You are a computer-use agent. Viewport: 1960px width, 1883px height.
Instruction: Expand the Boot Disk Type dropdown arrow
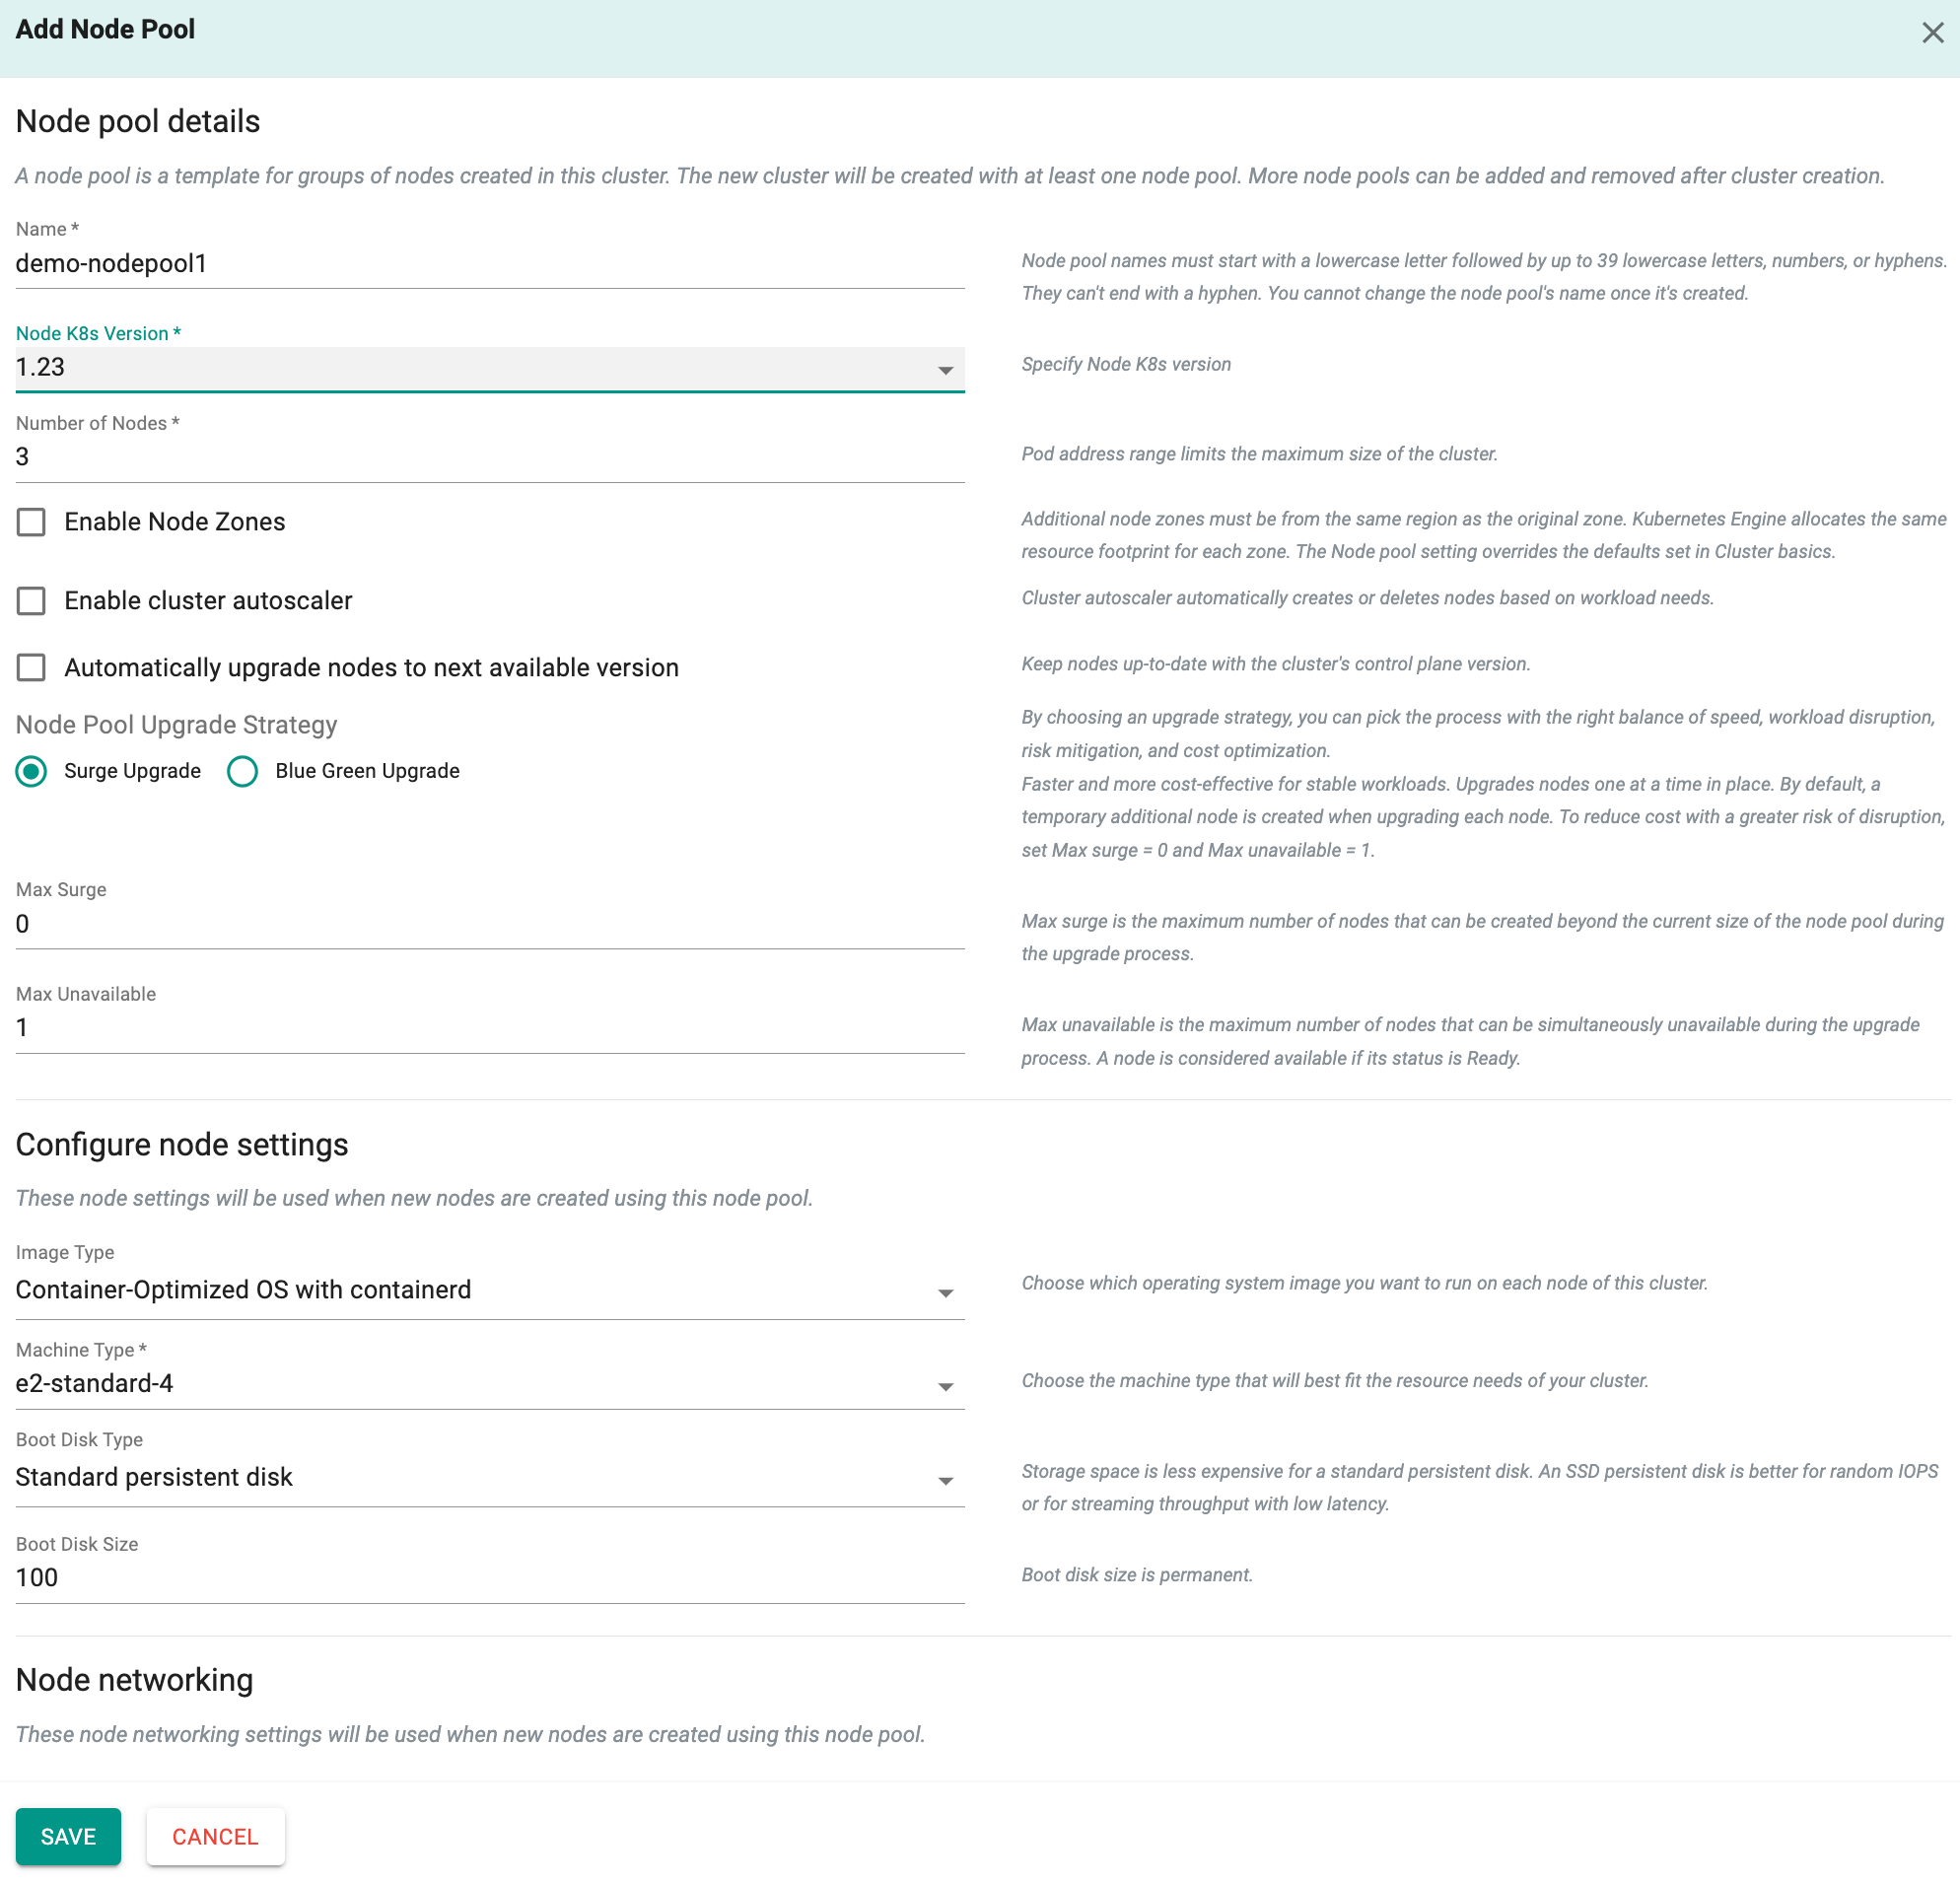click(x=945, y=1481)
